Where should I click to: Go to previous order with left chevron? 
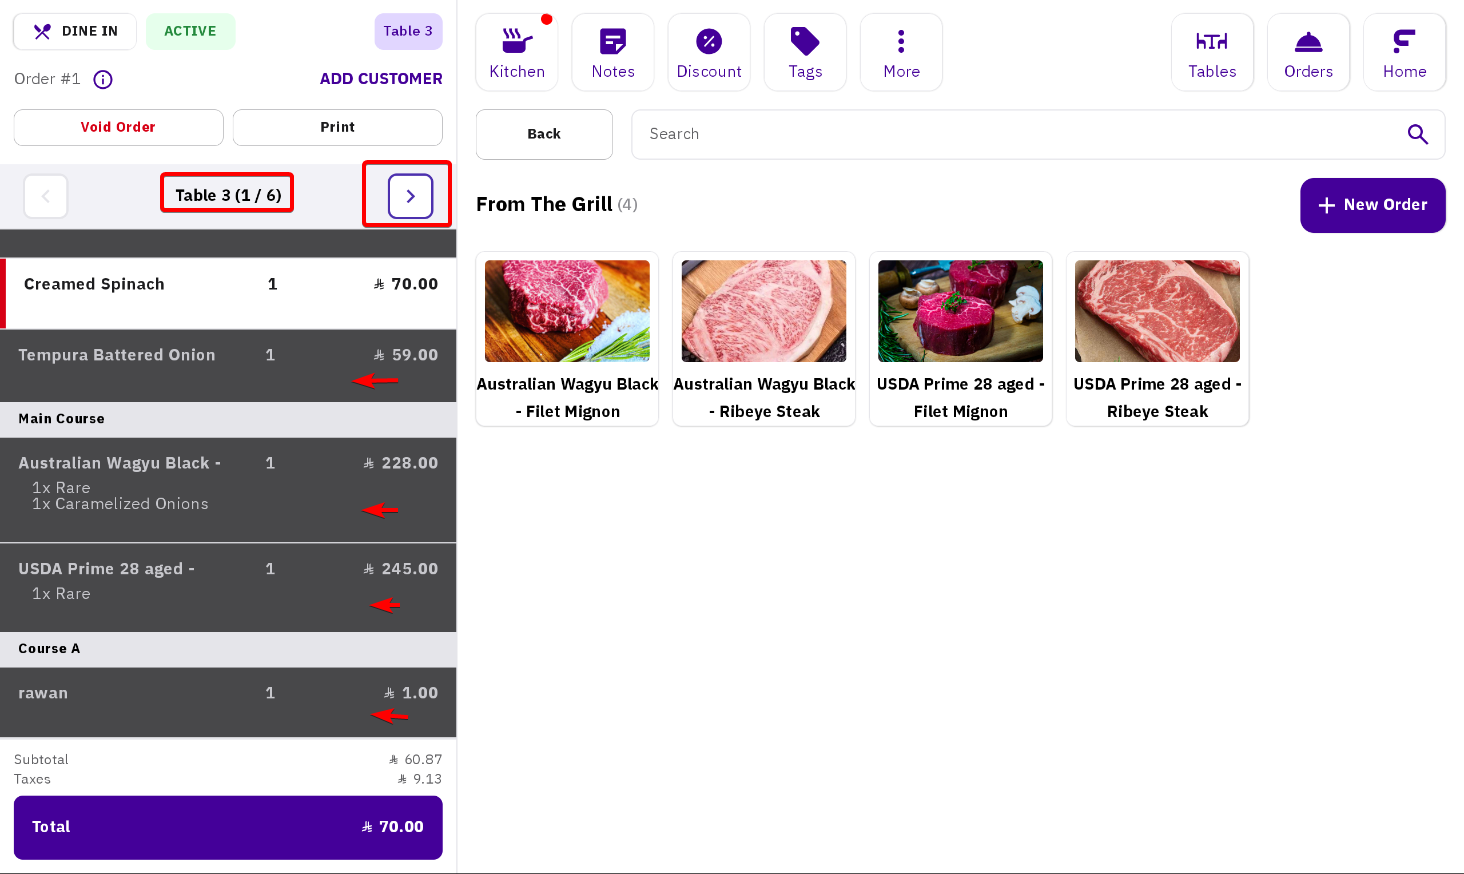[46, 196]
